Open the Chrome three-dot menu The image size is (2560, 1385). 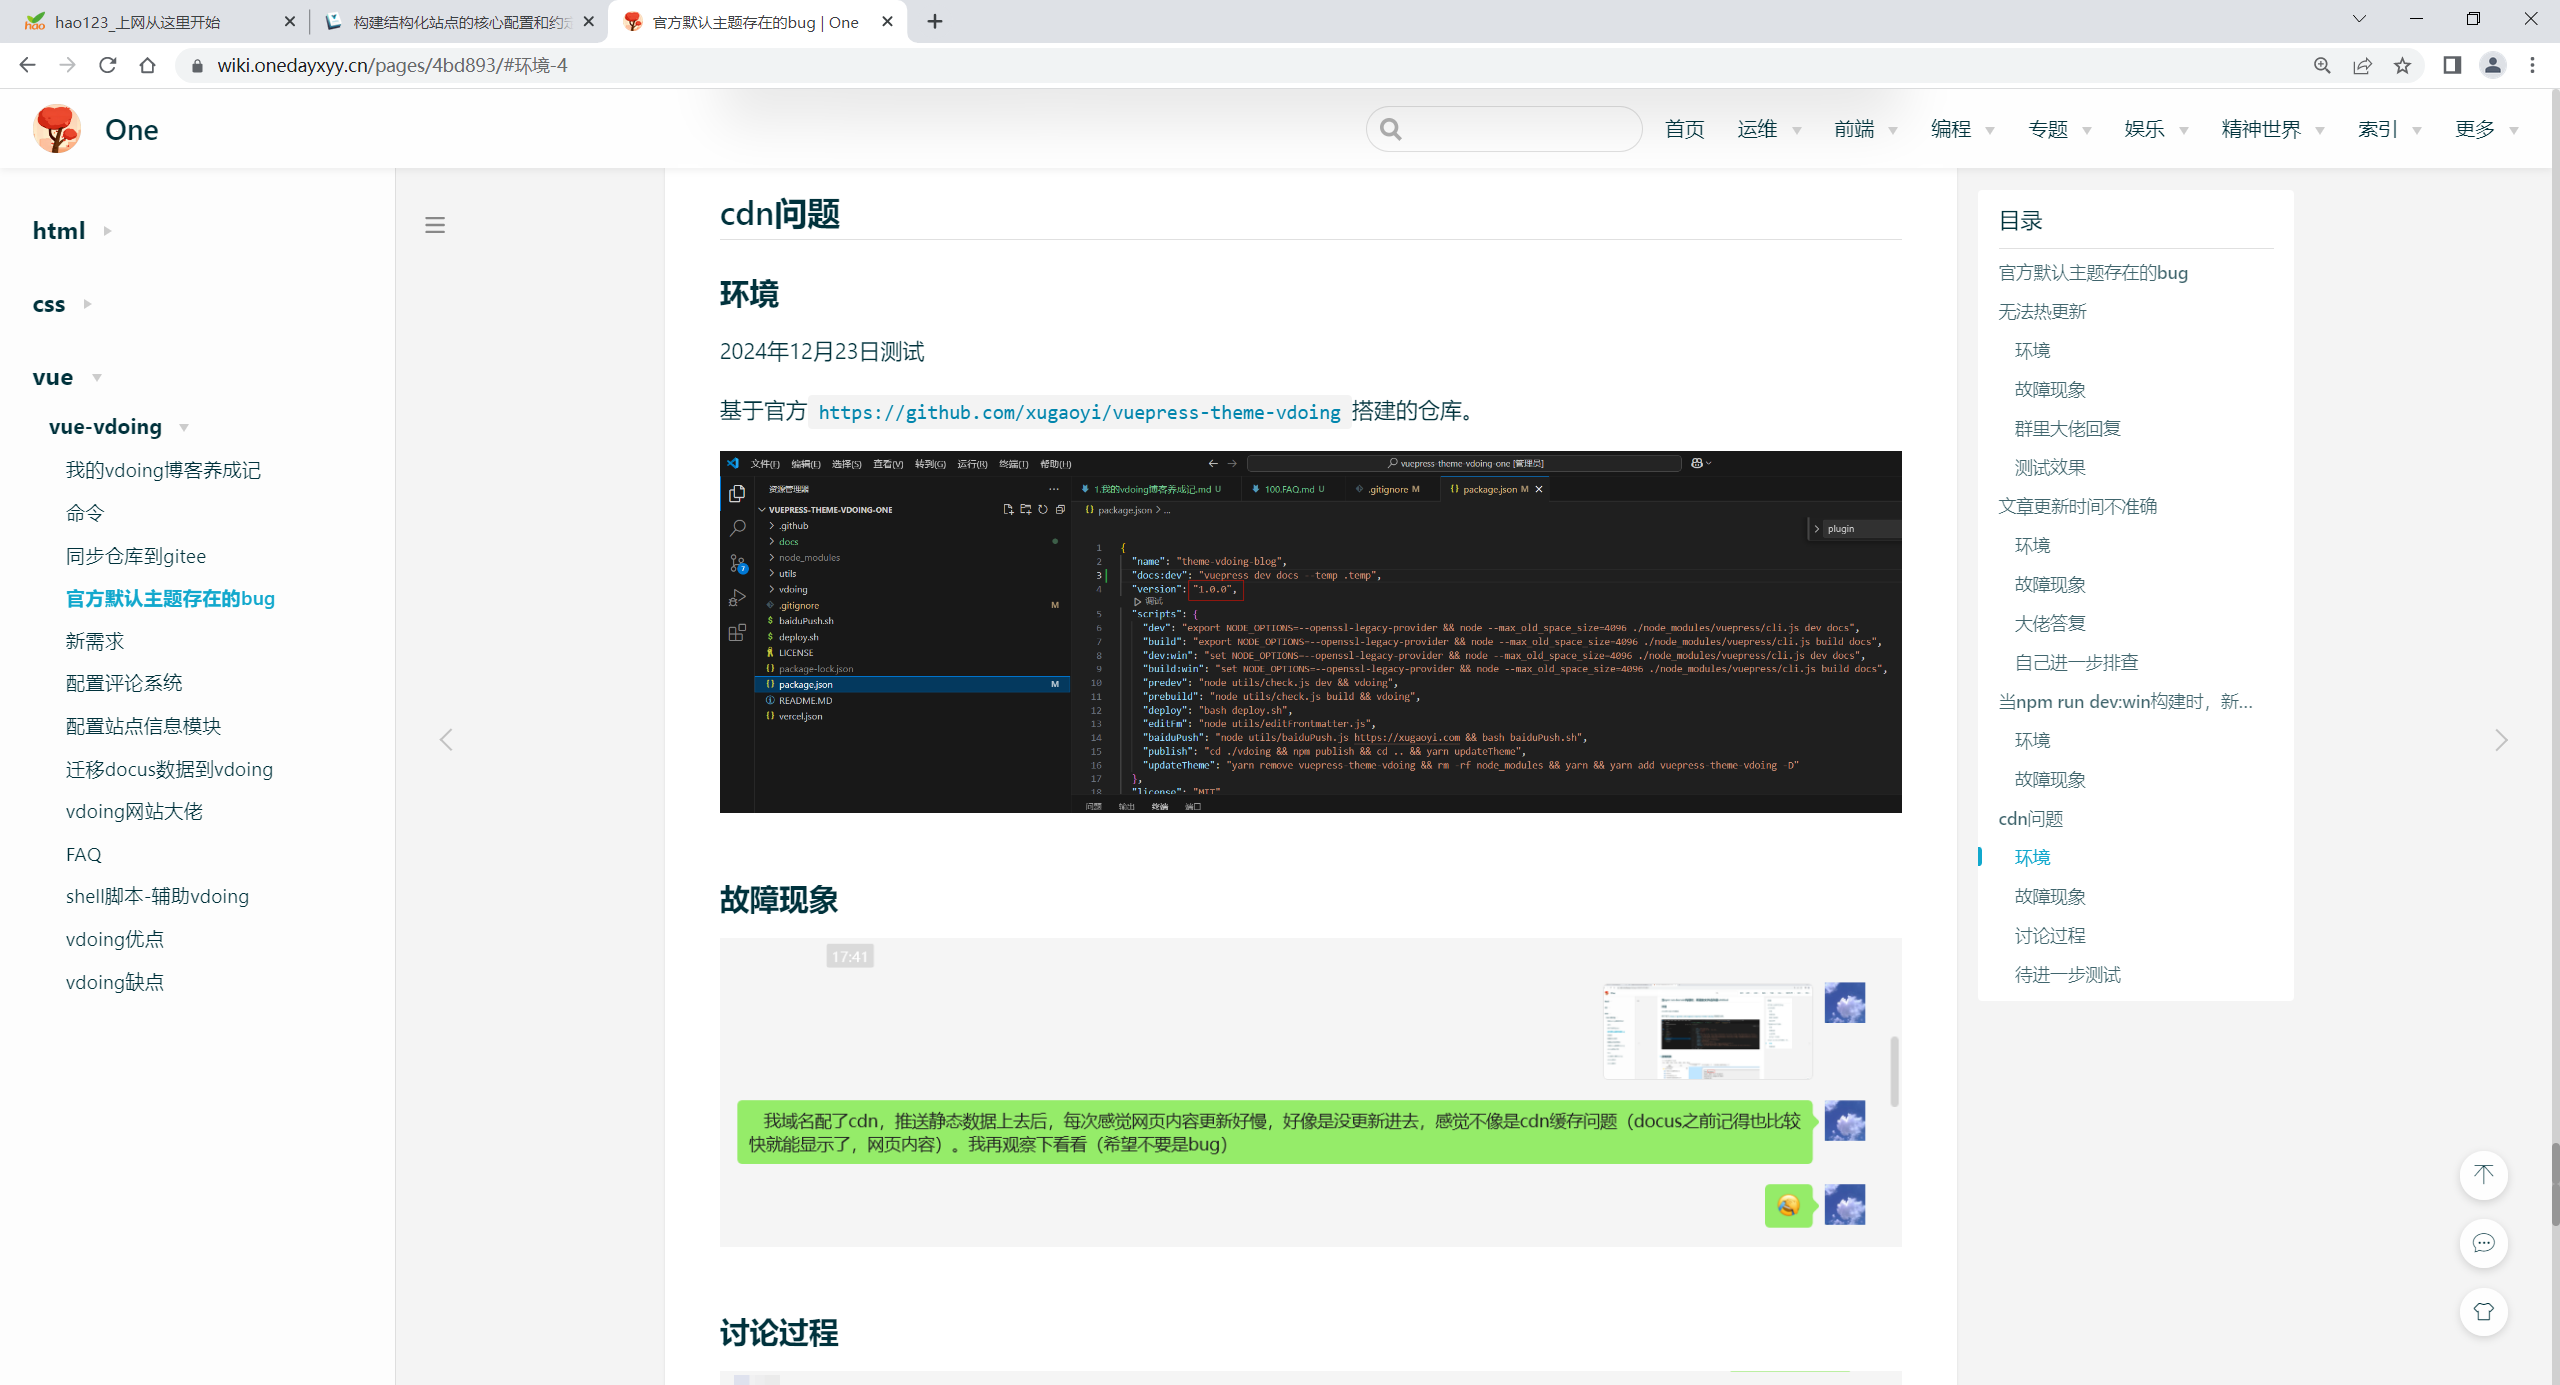tap(2532, 65)
